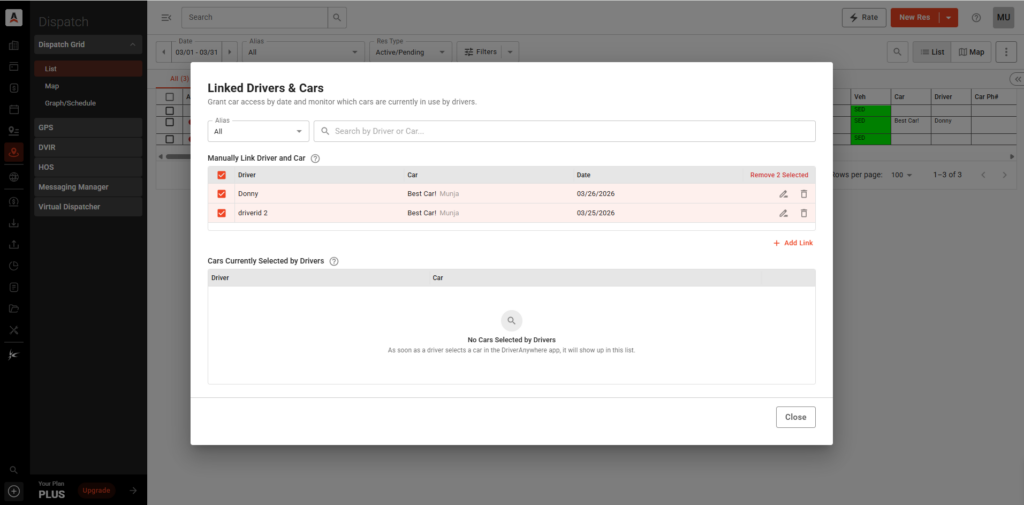Click the top bar search magnifier button

338,17
